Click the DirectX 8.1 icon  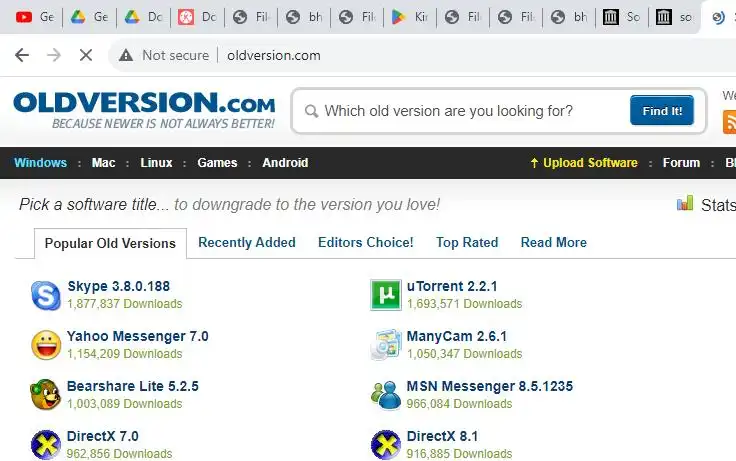point(386,445)
